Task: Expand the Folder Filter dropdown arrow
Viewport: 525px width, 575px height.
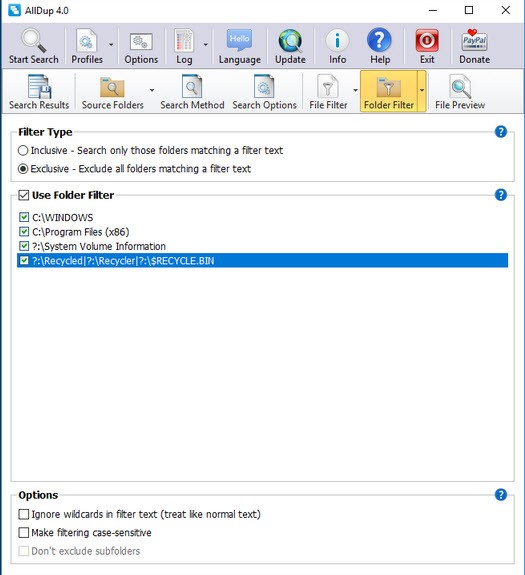Action: tap(422, 90)
